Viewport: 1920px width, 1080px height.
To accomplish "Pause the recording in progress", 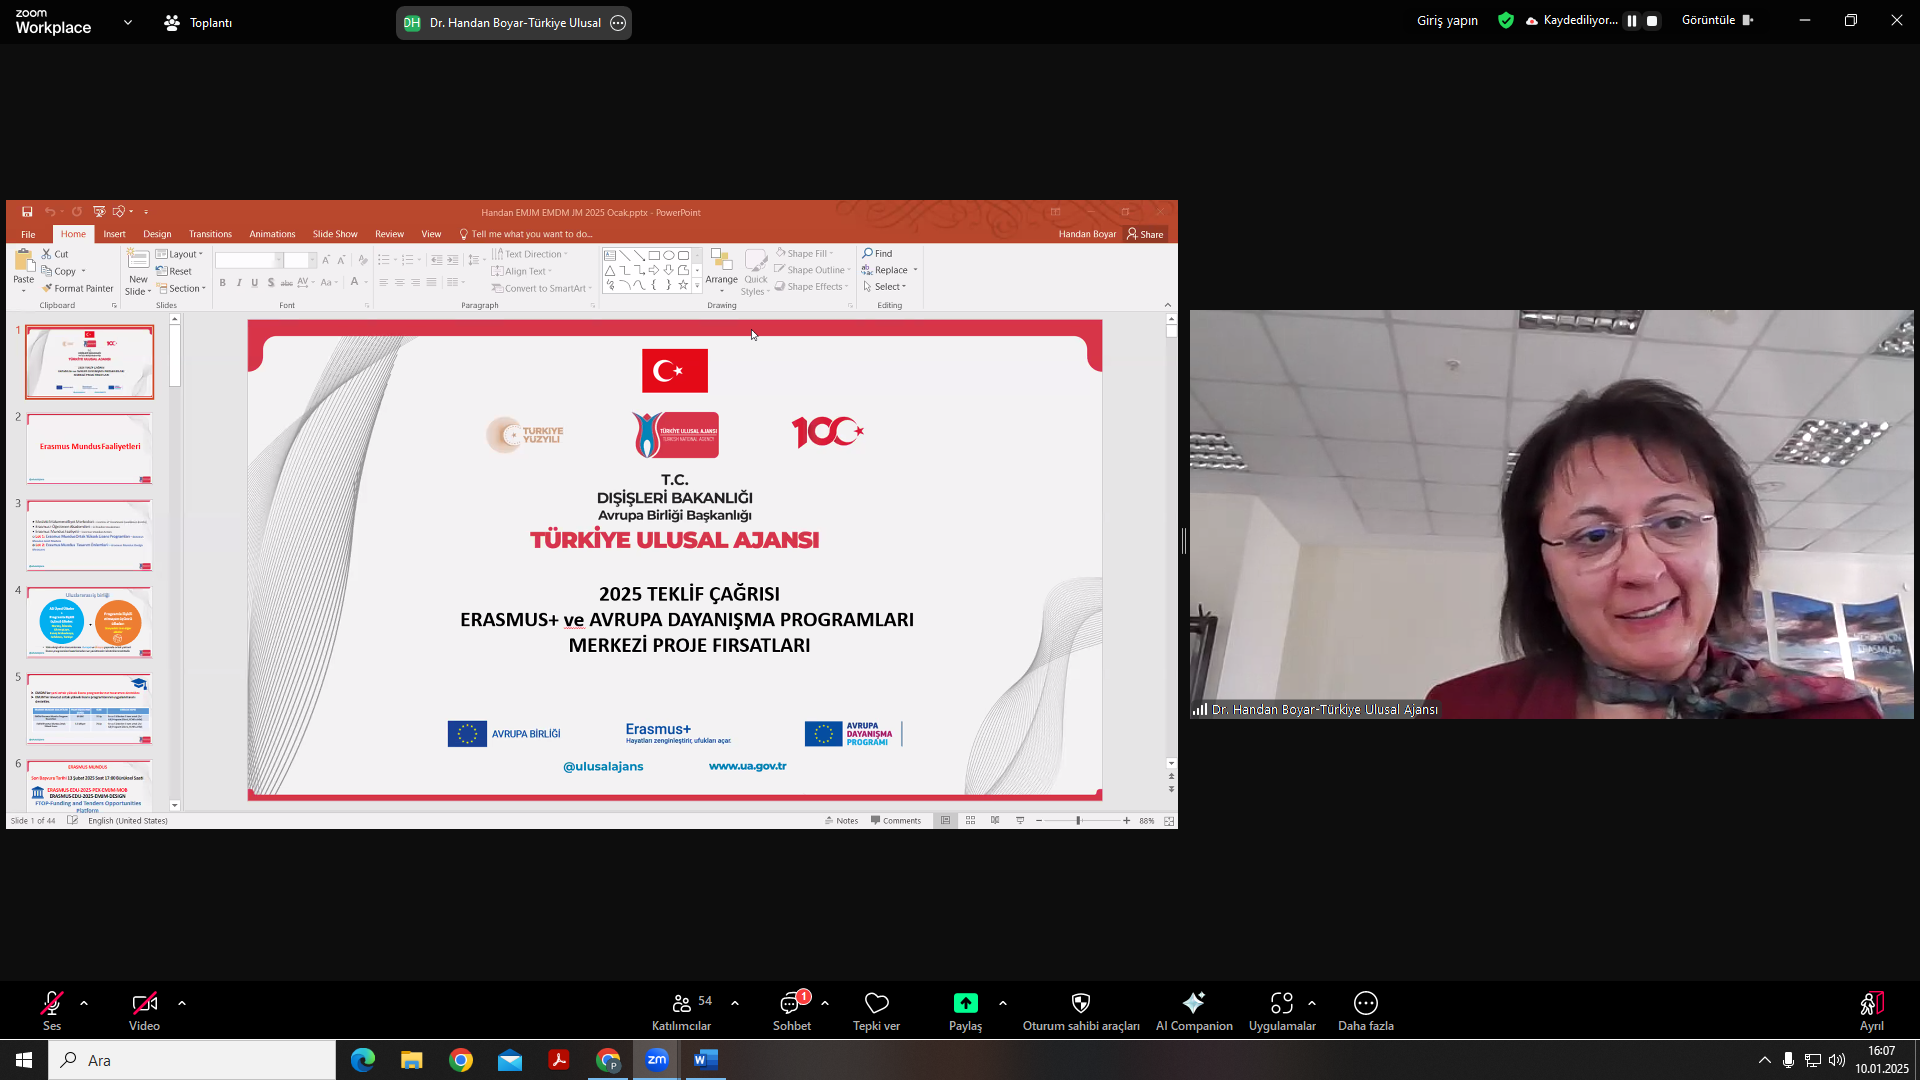I will click(x=1631, y=21).
